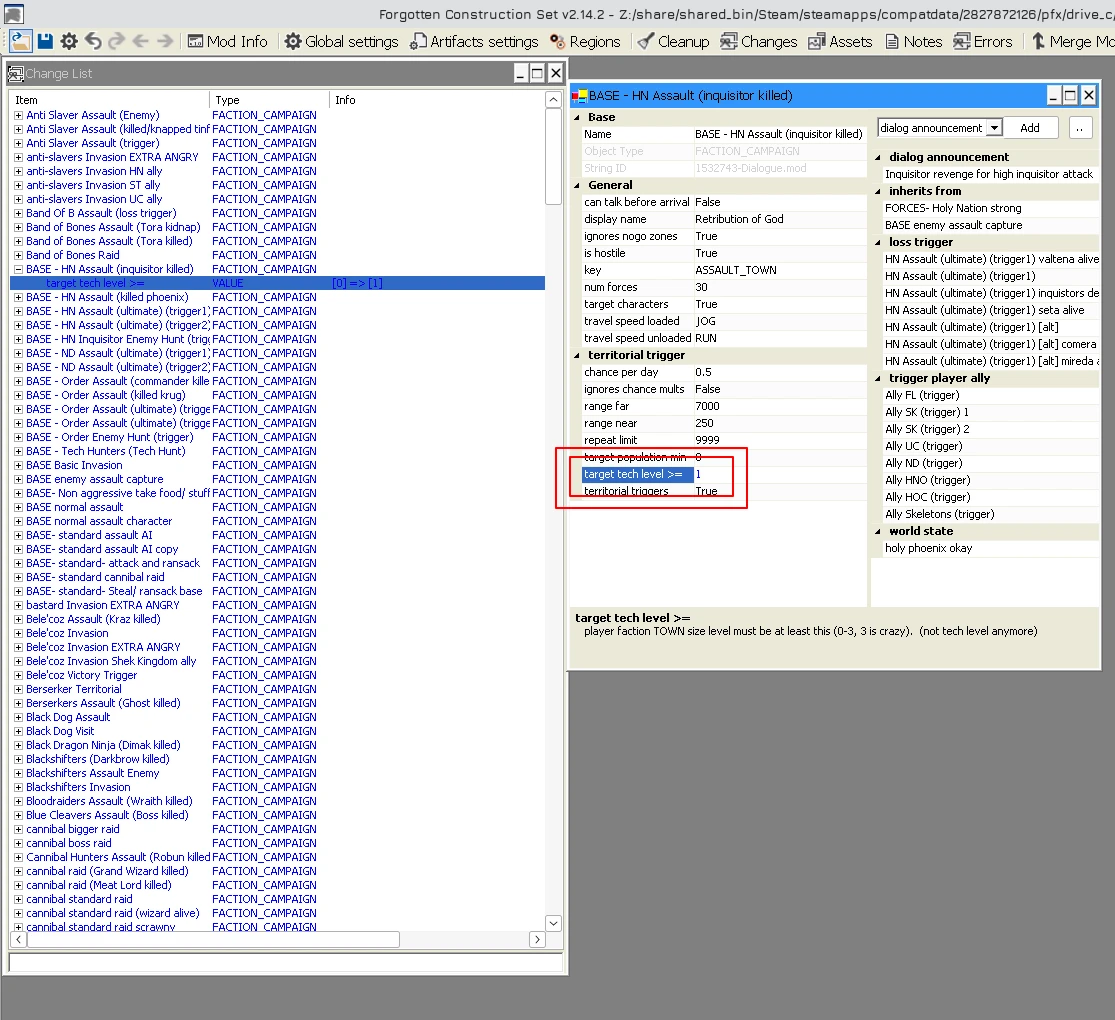The image size is (1115, 1020).
Task: Click the Add button
Action: [x=1030, y=128]
